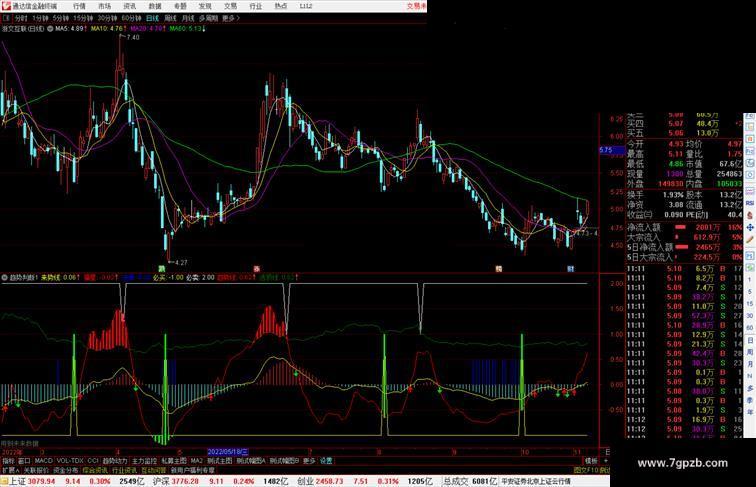The image size is (756, 487).
Task: Open the 资讯 menu
Action: pos(129,6)
